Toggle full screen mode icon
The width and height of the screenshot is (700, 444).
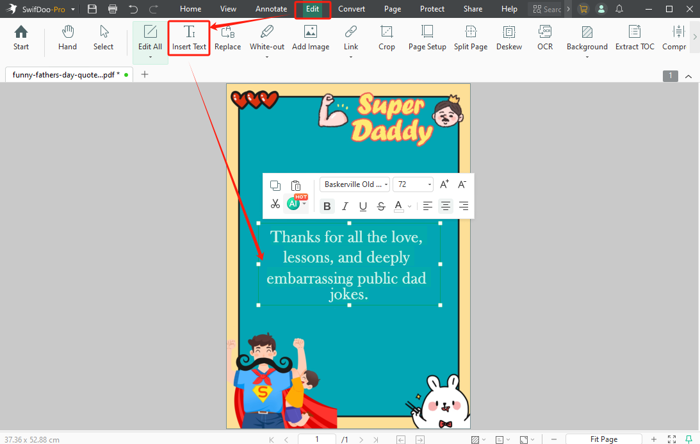coord(672,439)
